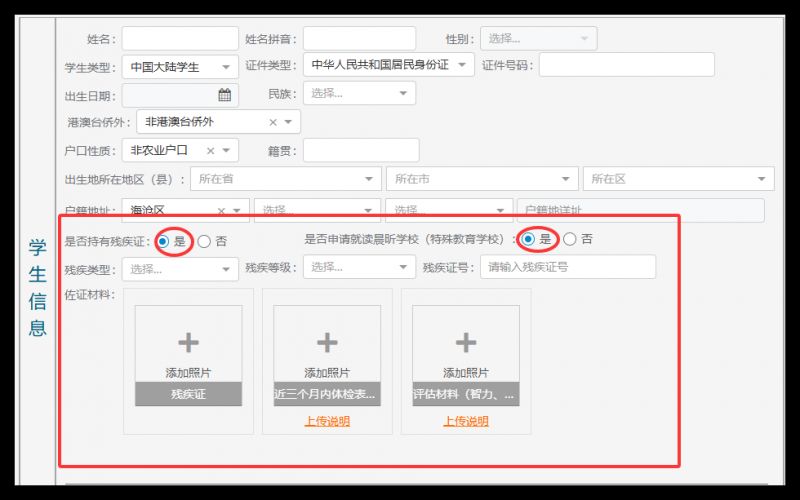
Task: Open the 性别 dropdown
Action: point(538,39)
